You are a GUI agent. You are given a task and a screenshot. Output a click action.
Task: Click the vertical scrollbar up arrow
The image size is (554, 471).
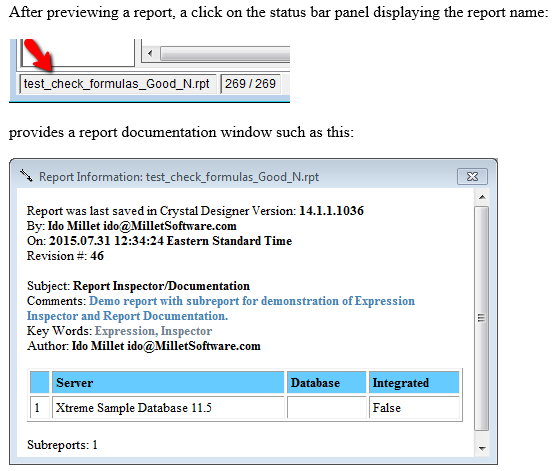pyautogui.click(x=482, y=197)
